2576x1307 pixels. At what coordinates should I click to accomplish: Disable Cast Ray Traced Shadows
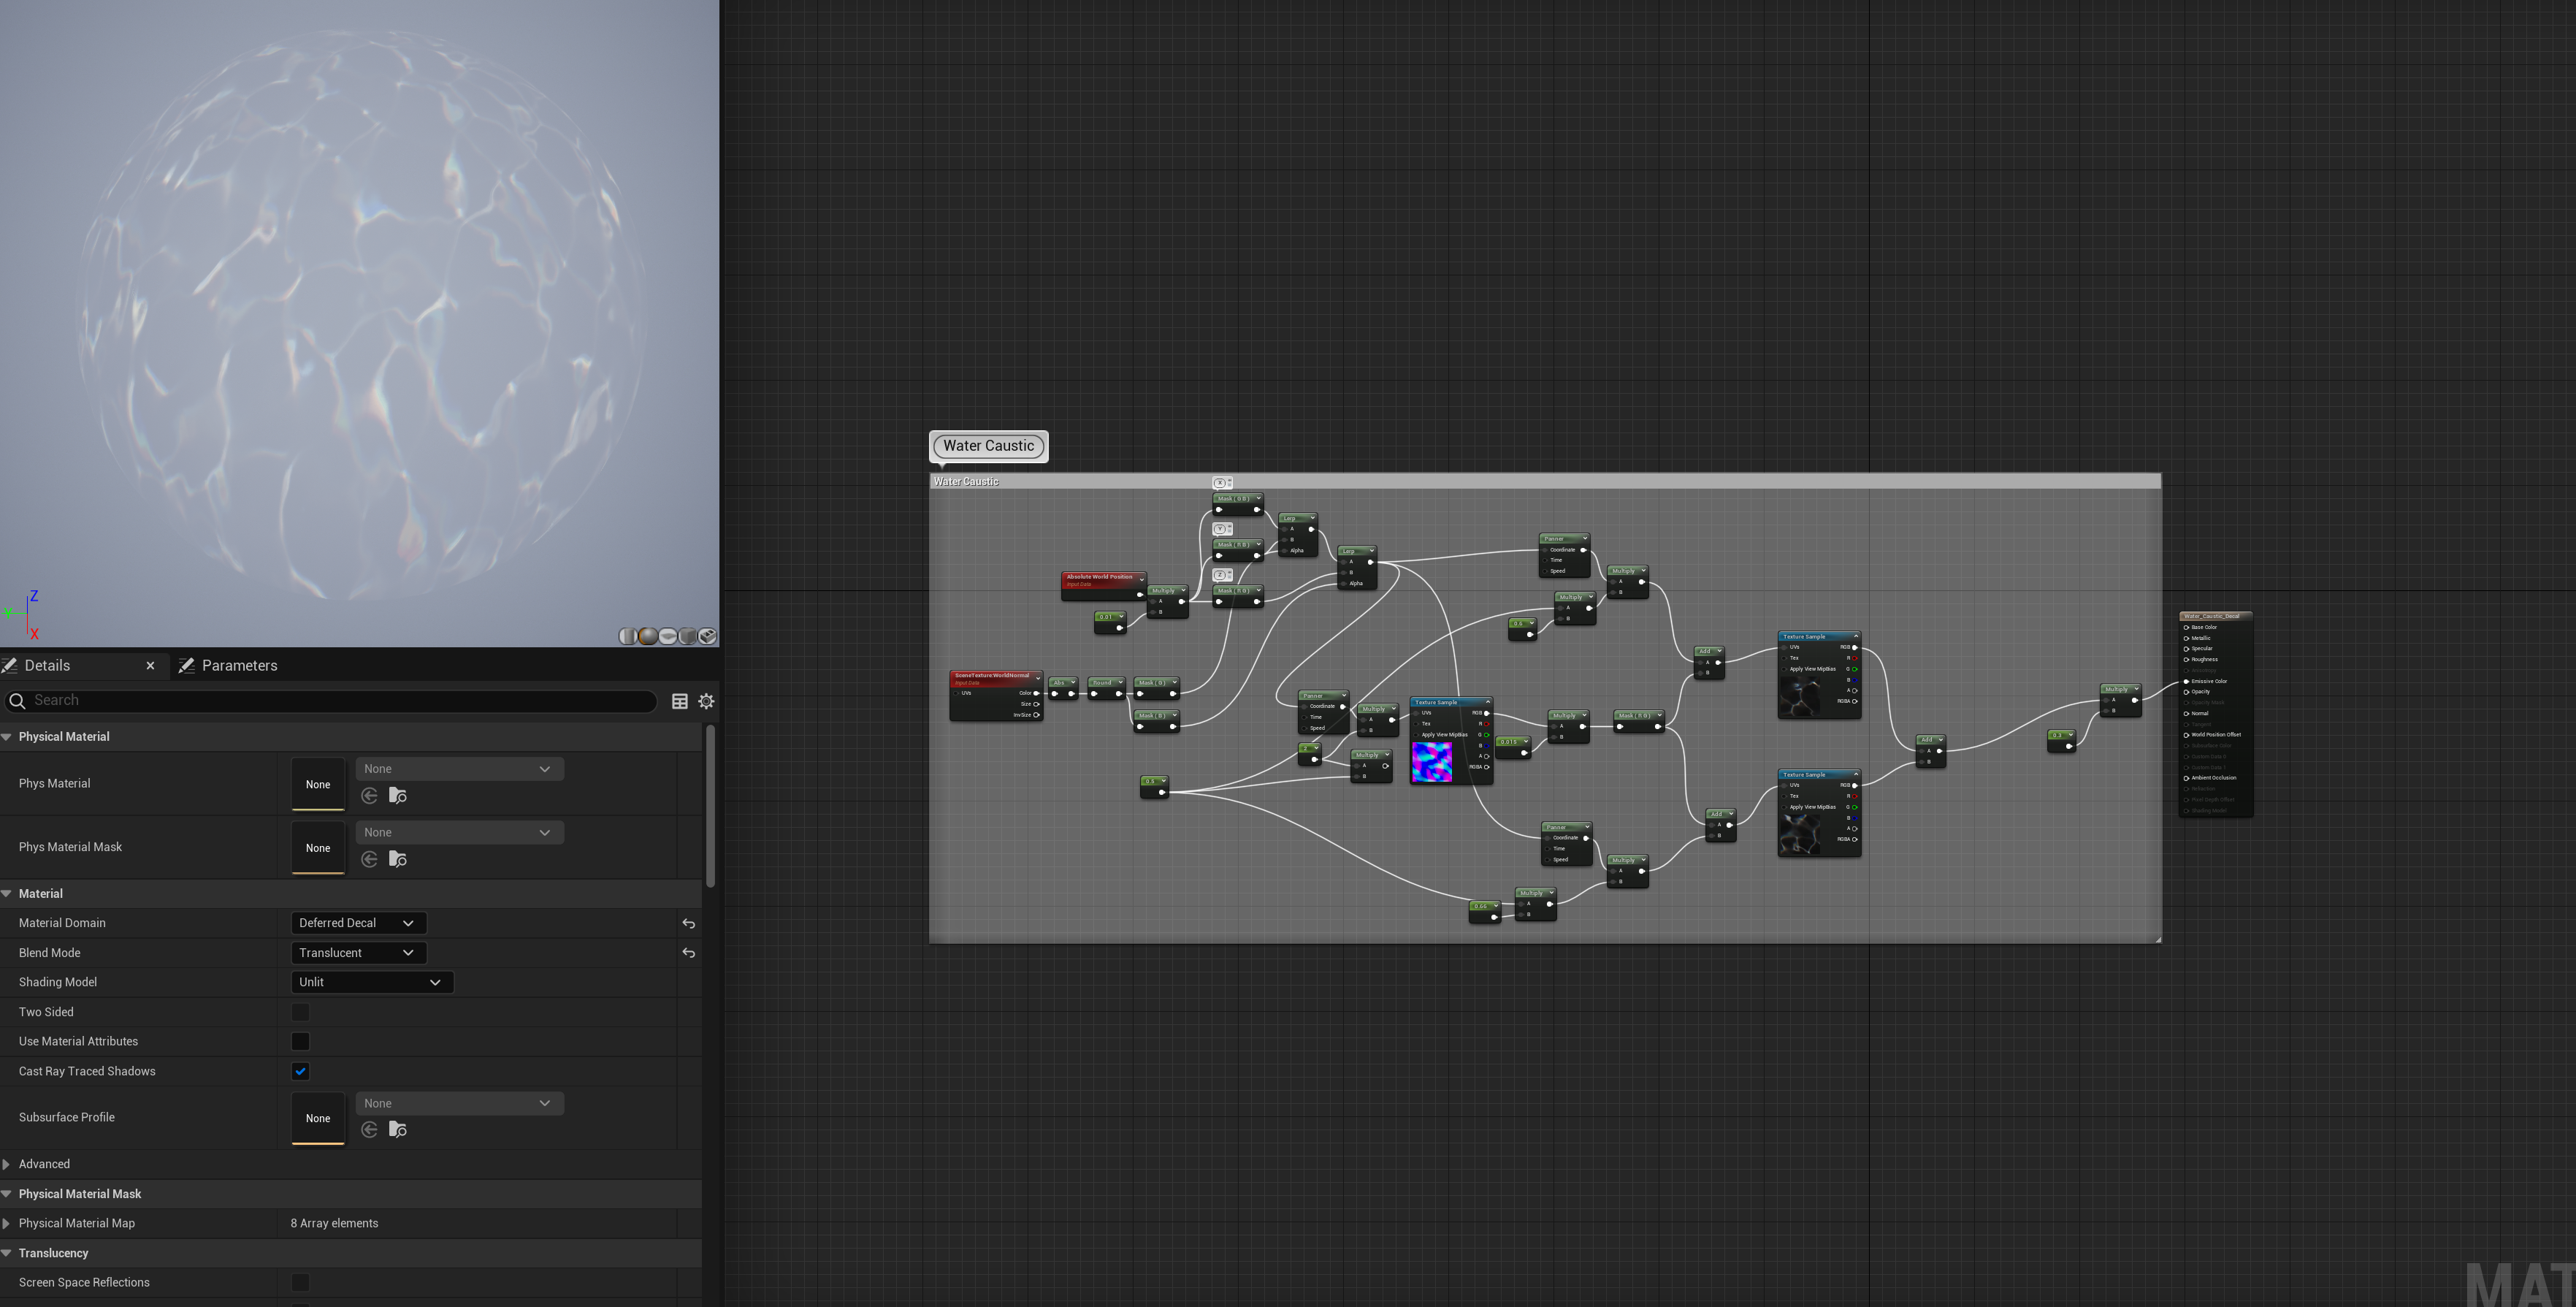click(x=300, y=1071)
